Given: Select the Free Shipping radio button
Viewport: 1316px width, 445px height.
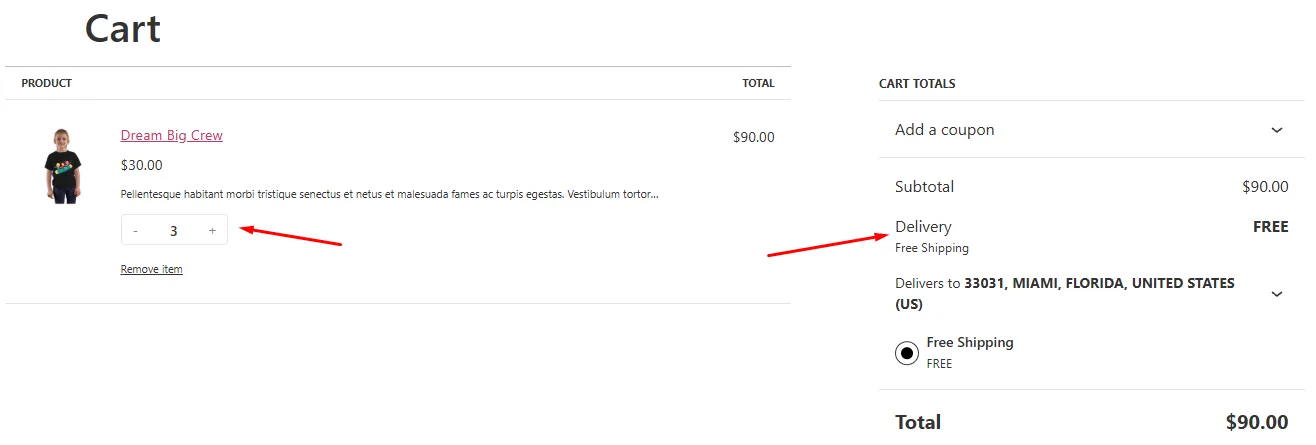Looking at the screenshot, I should coord(907,352).
